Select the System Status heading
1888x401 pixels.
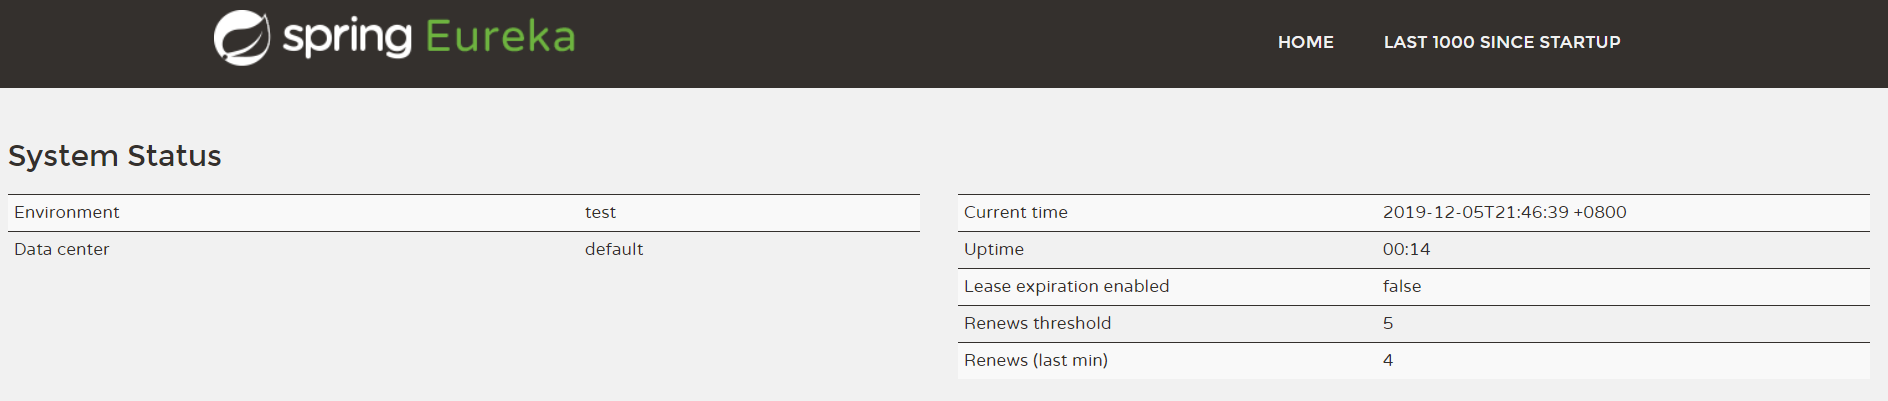pyautogui.click(x=115, y=156)
